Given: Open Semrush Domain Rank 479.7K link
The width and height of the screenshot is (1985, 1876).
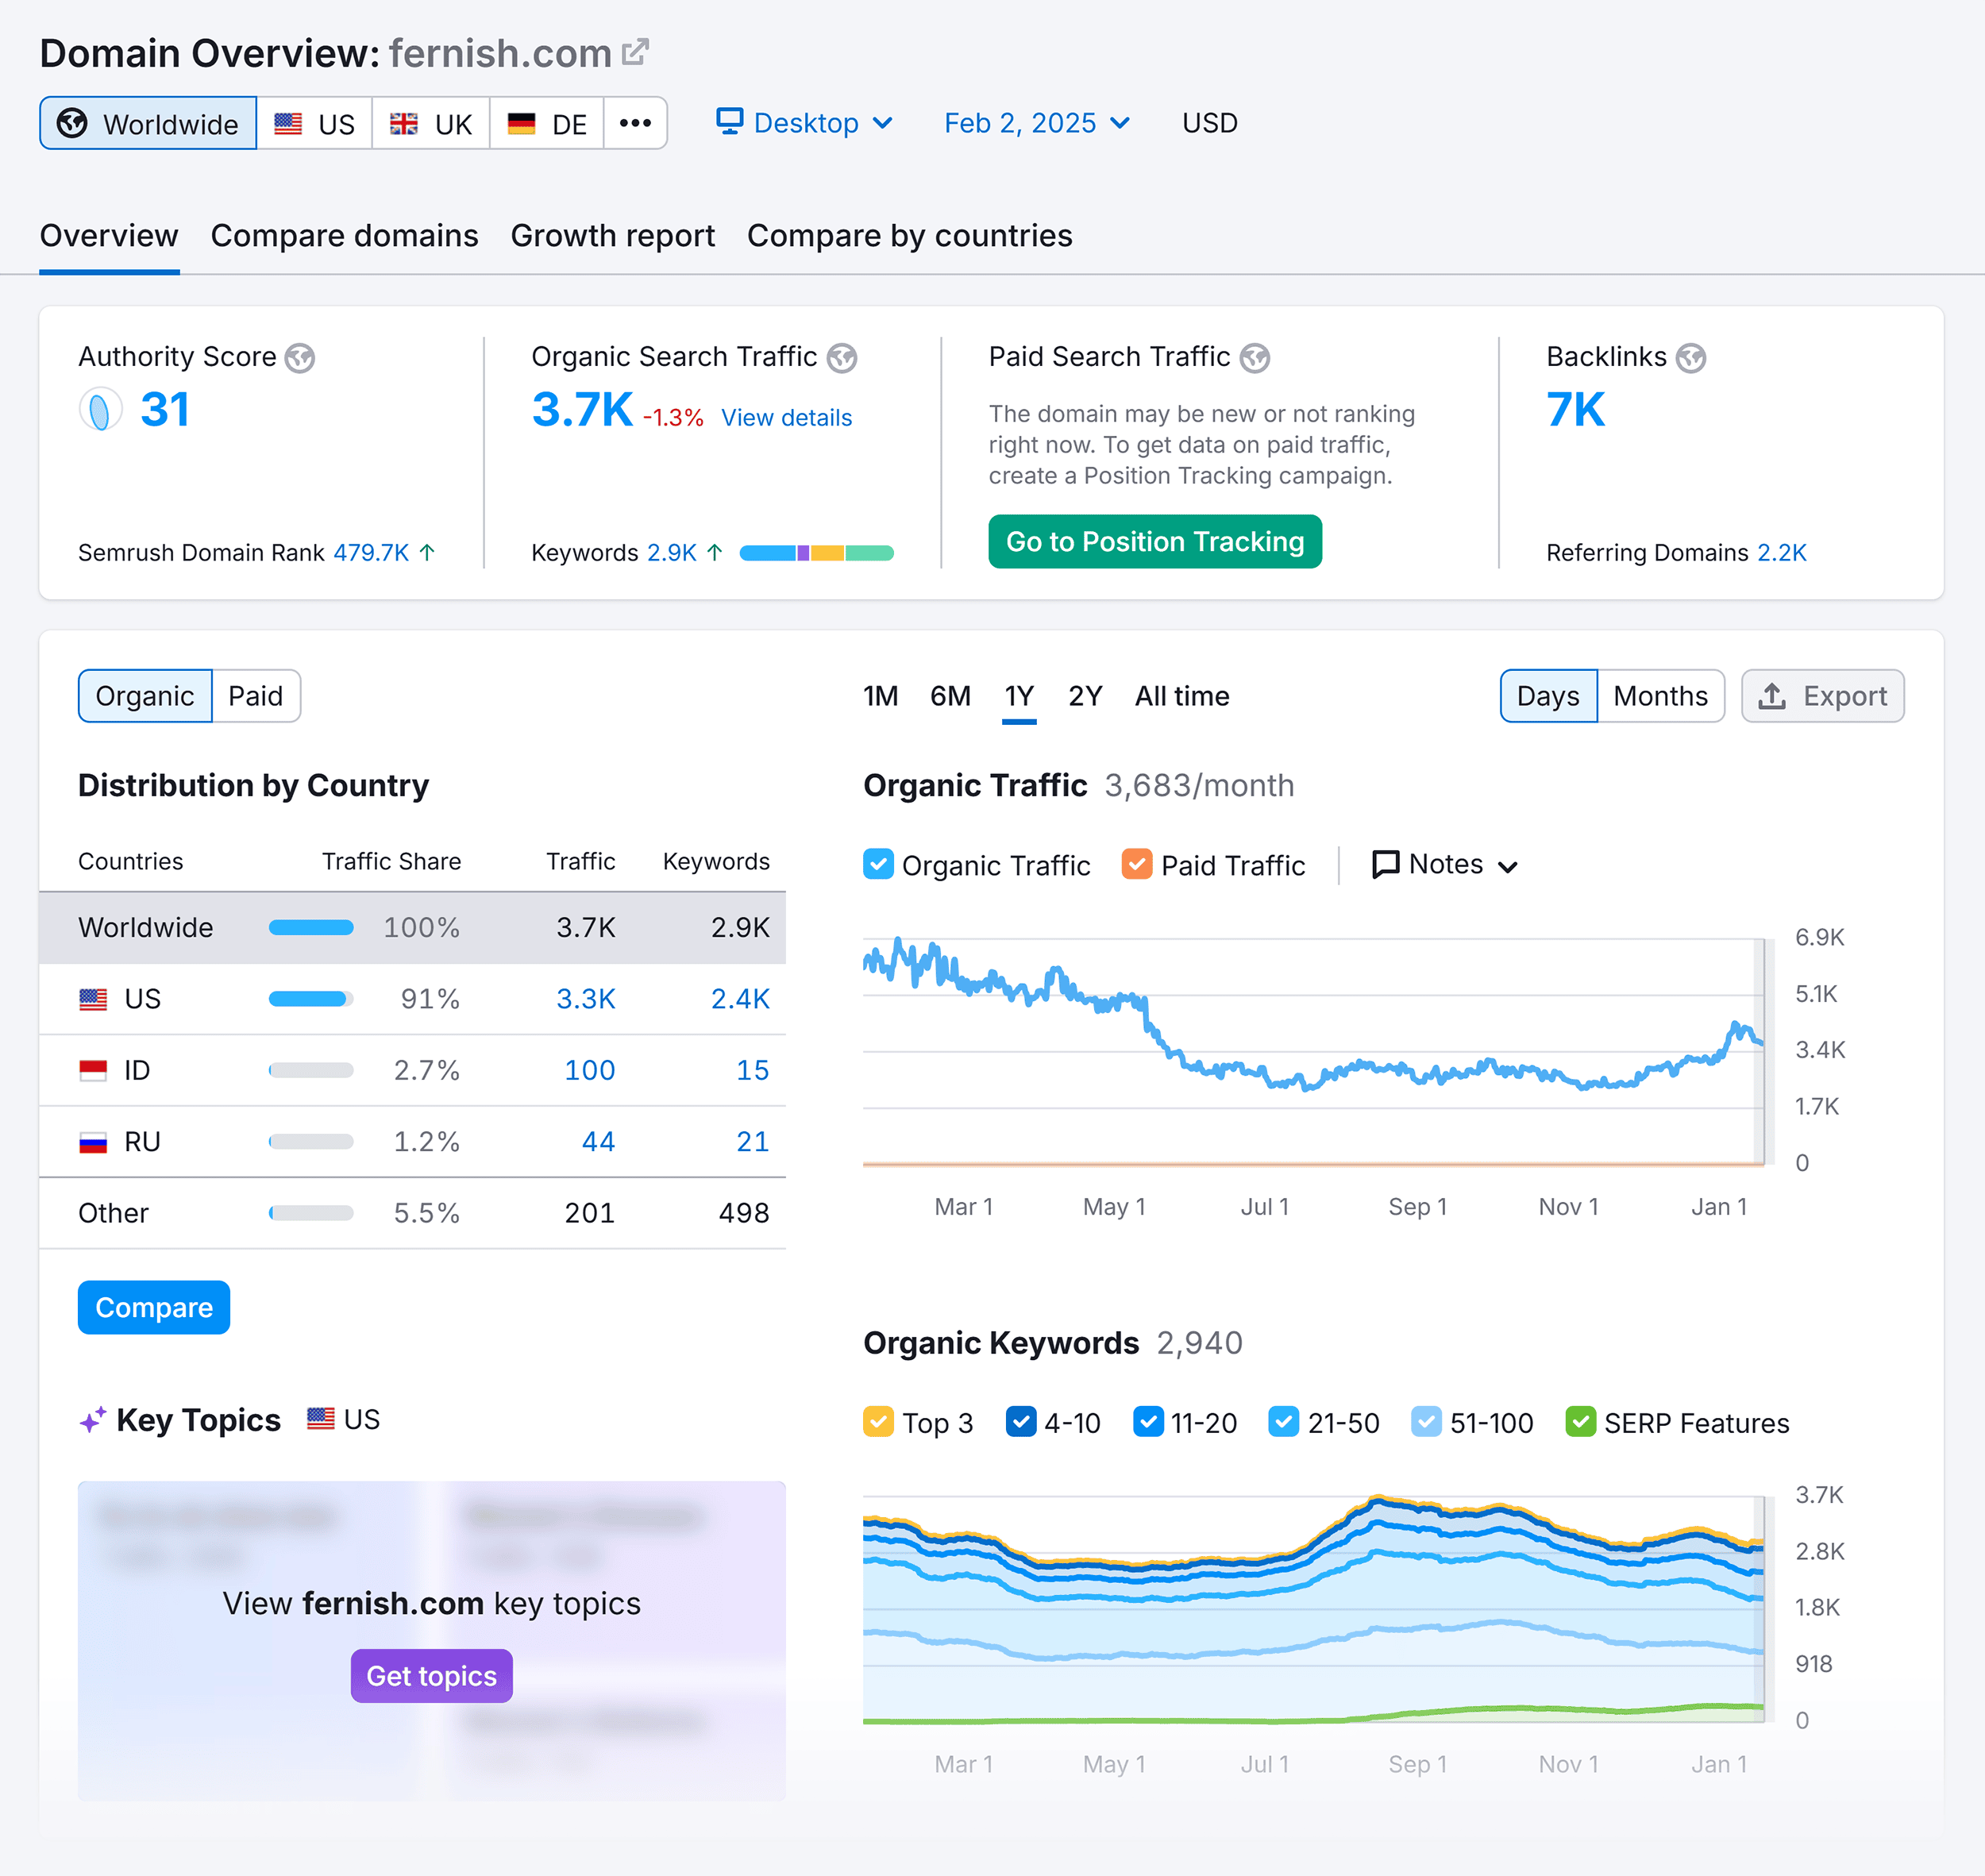Looking at the screenshot, I should coord(371,552).
